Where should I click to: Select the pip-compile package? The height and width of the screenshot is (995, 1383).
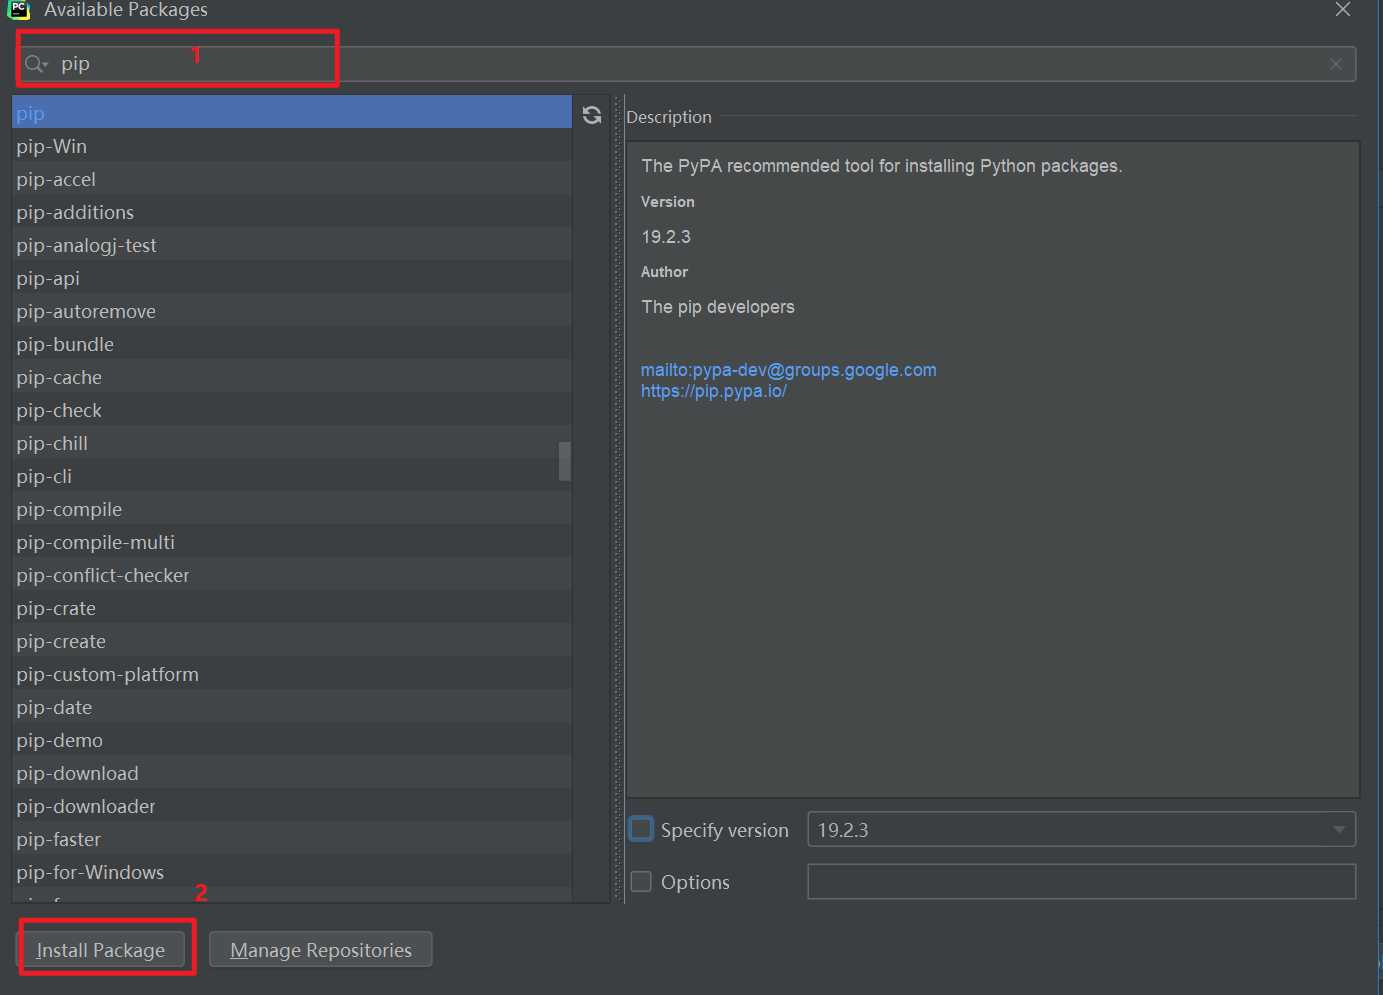(x=291, y=509)
